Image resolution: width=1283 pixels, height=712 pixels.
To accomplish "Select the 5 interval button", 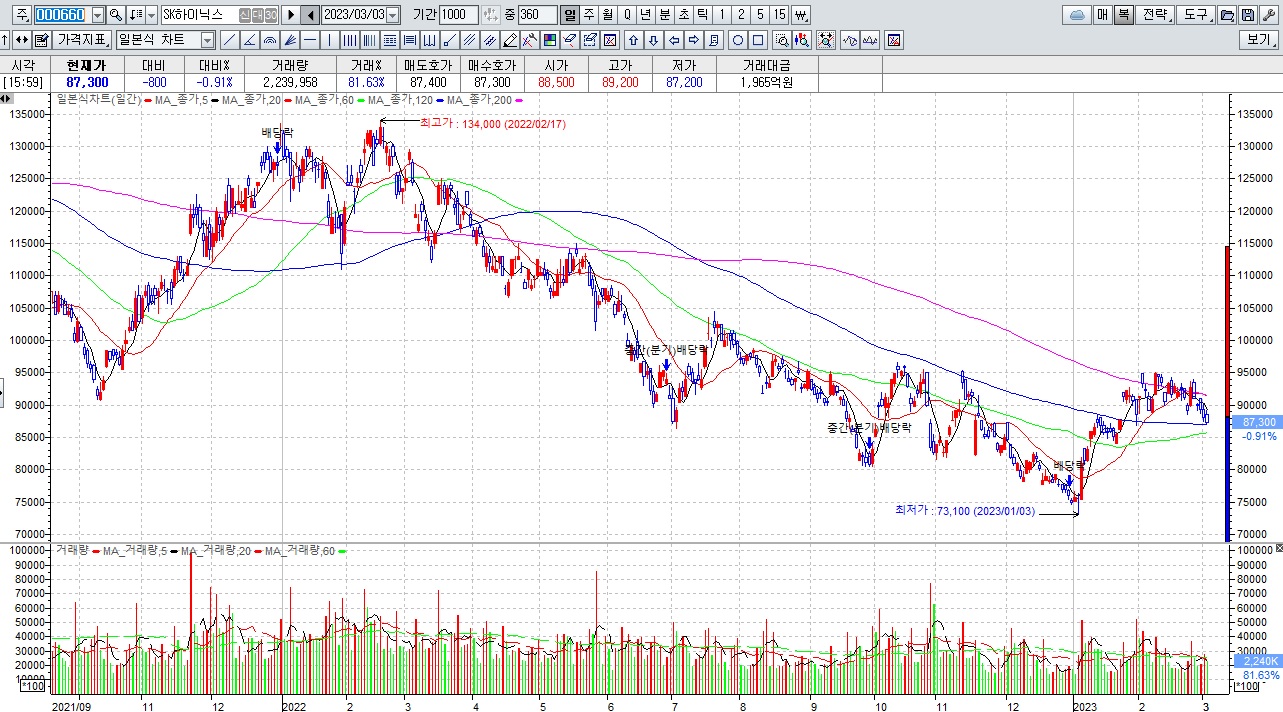I will [x=760, y=15].
